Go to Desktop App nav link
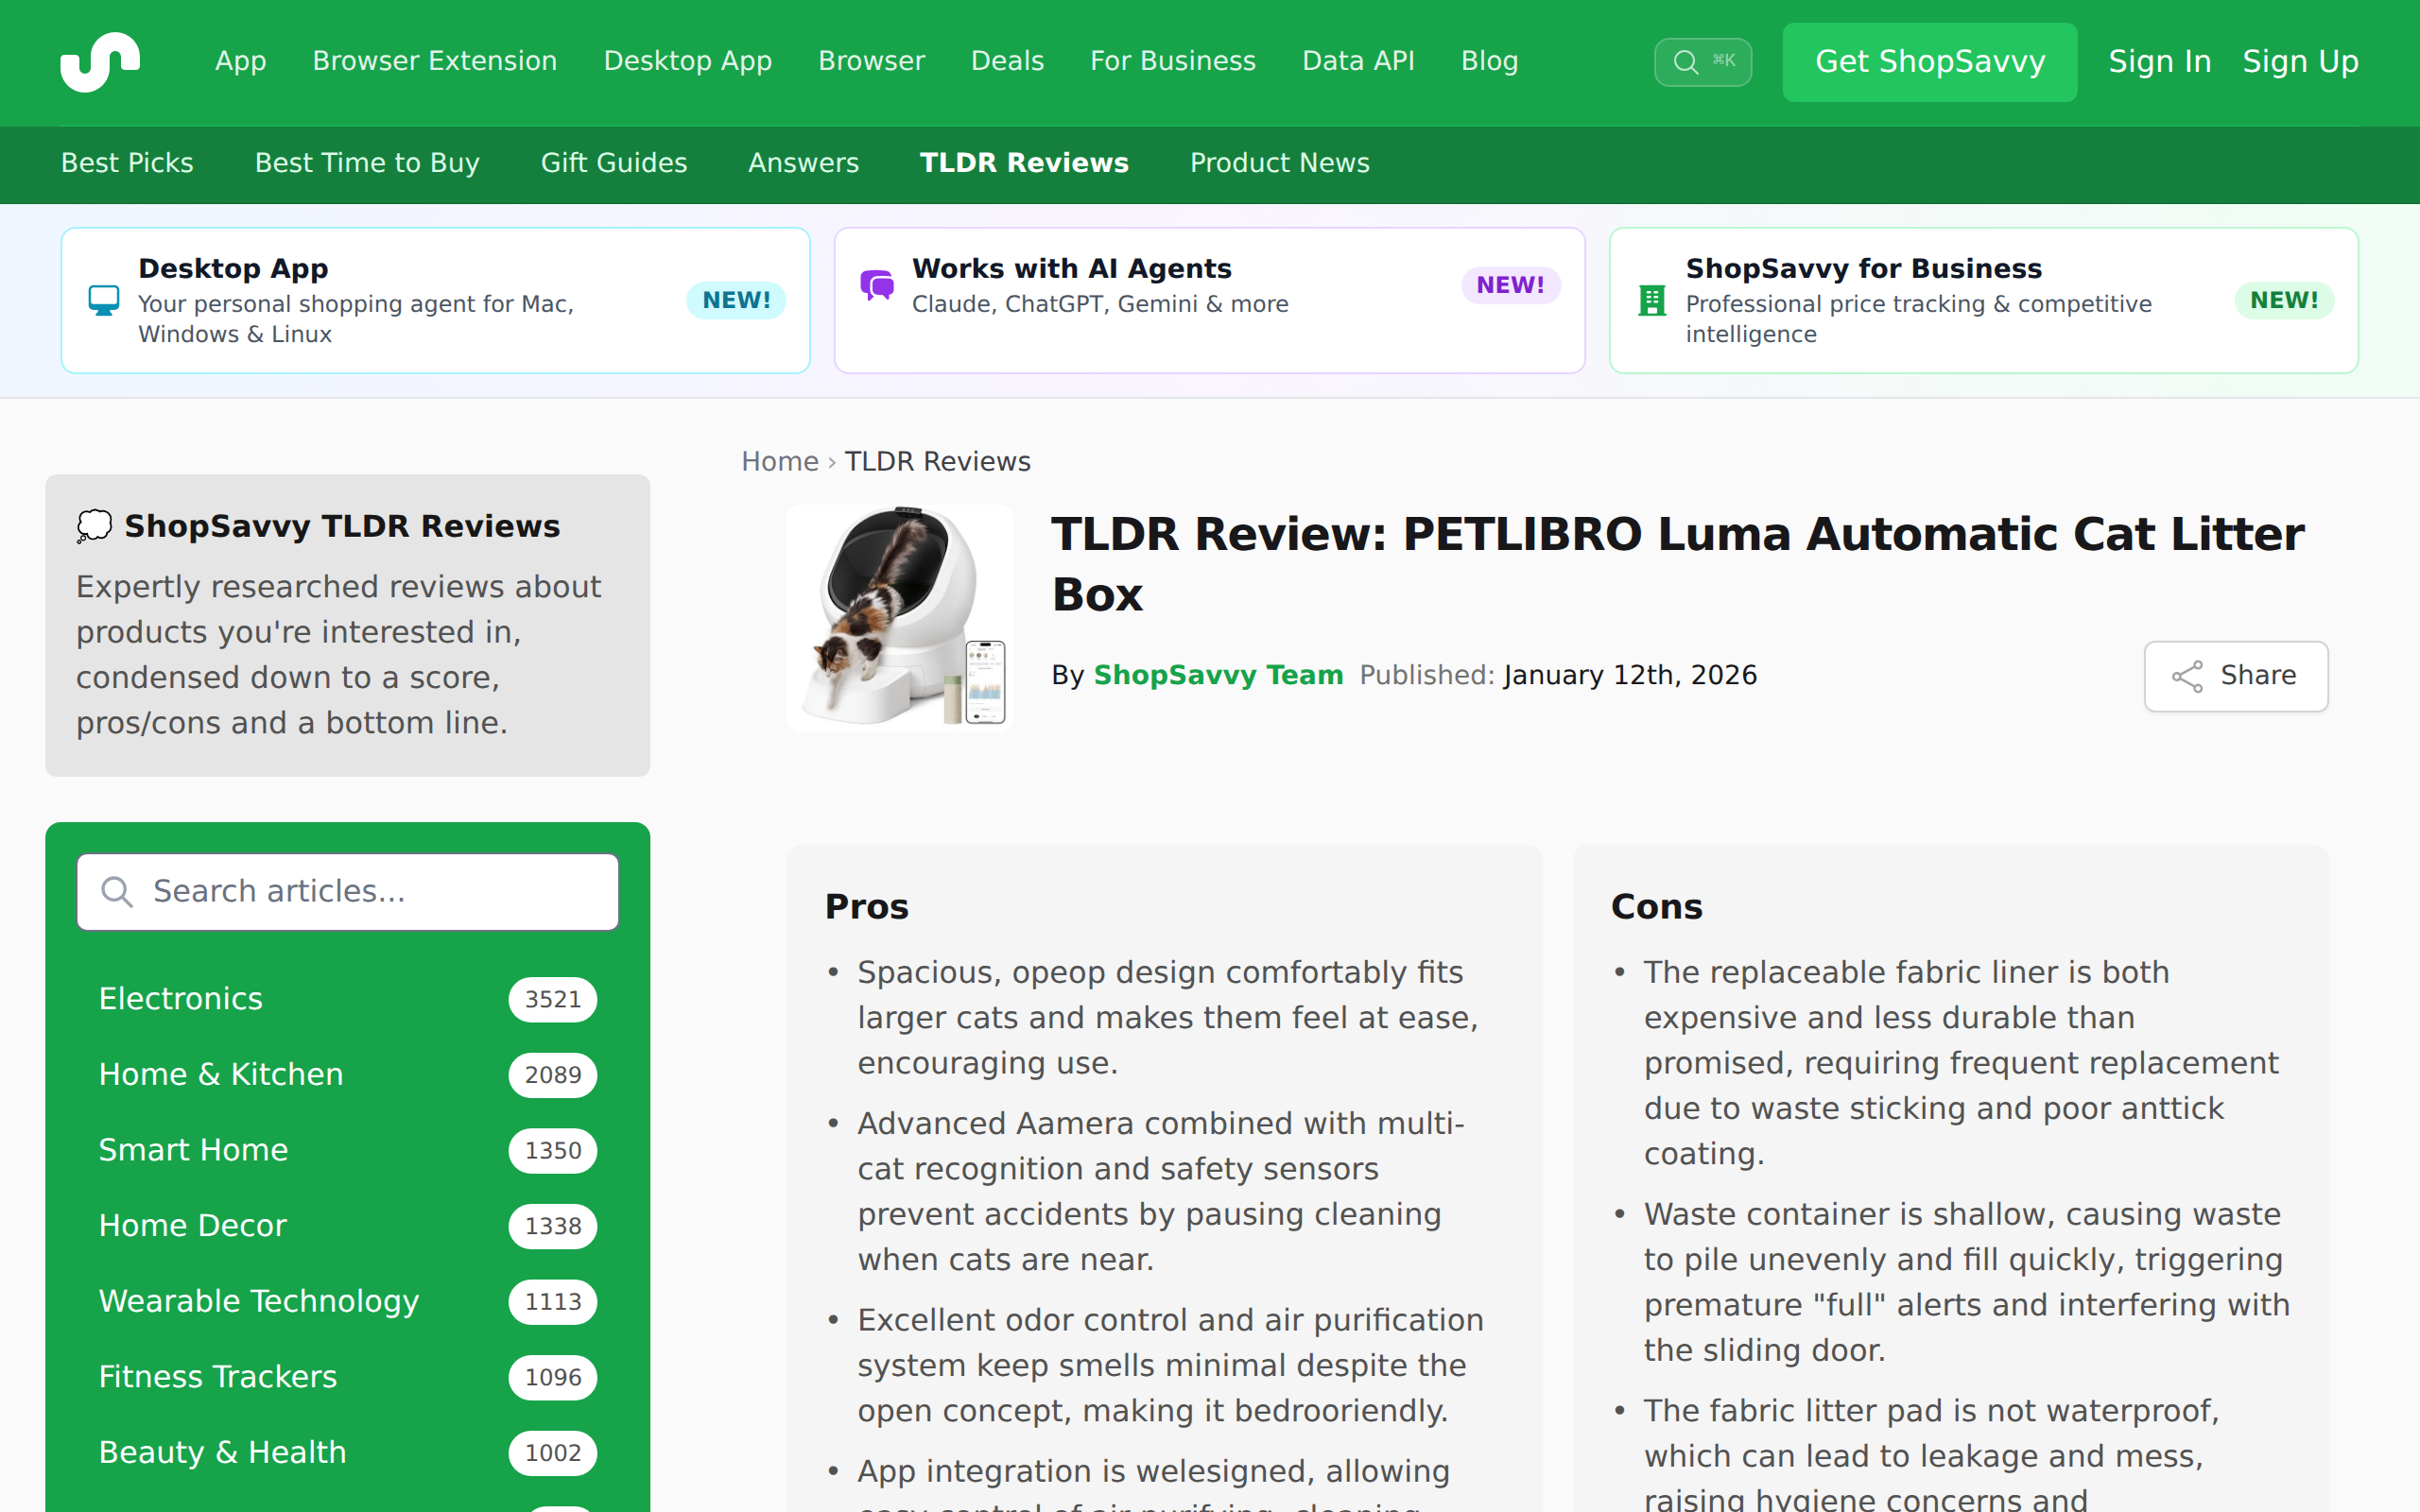2420x1512 pixels. tap(688, 61)
